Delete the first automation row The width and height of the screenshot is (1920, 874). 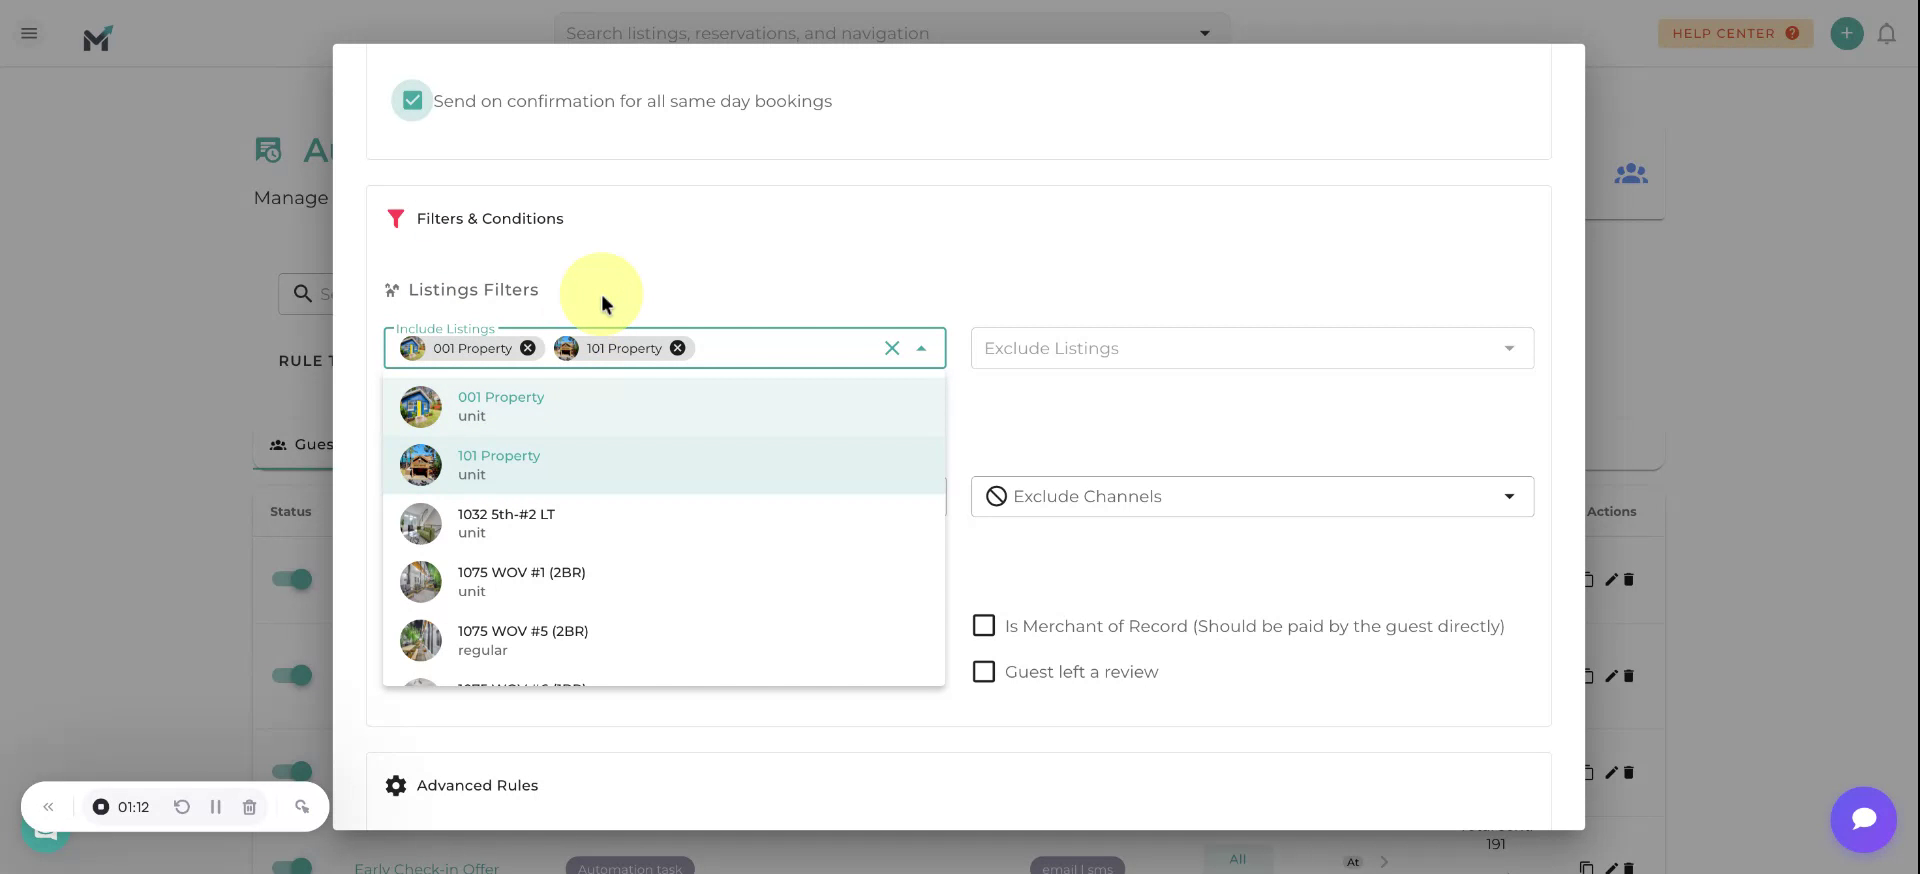coord(1628,579)
